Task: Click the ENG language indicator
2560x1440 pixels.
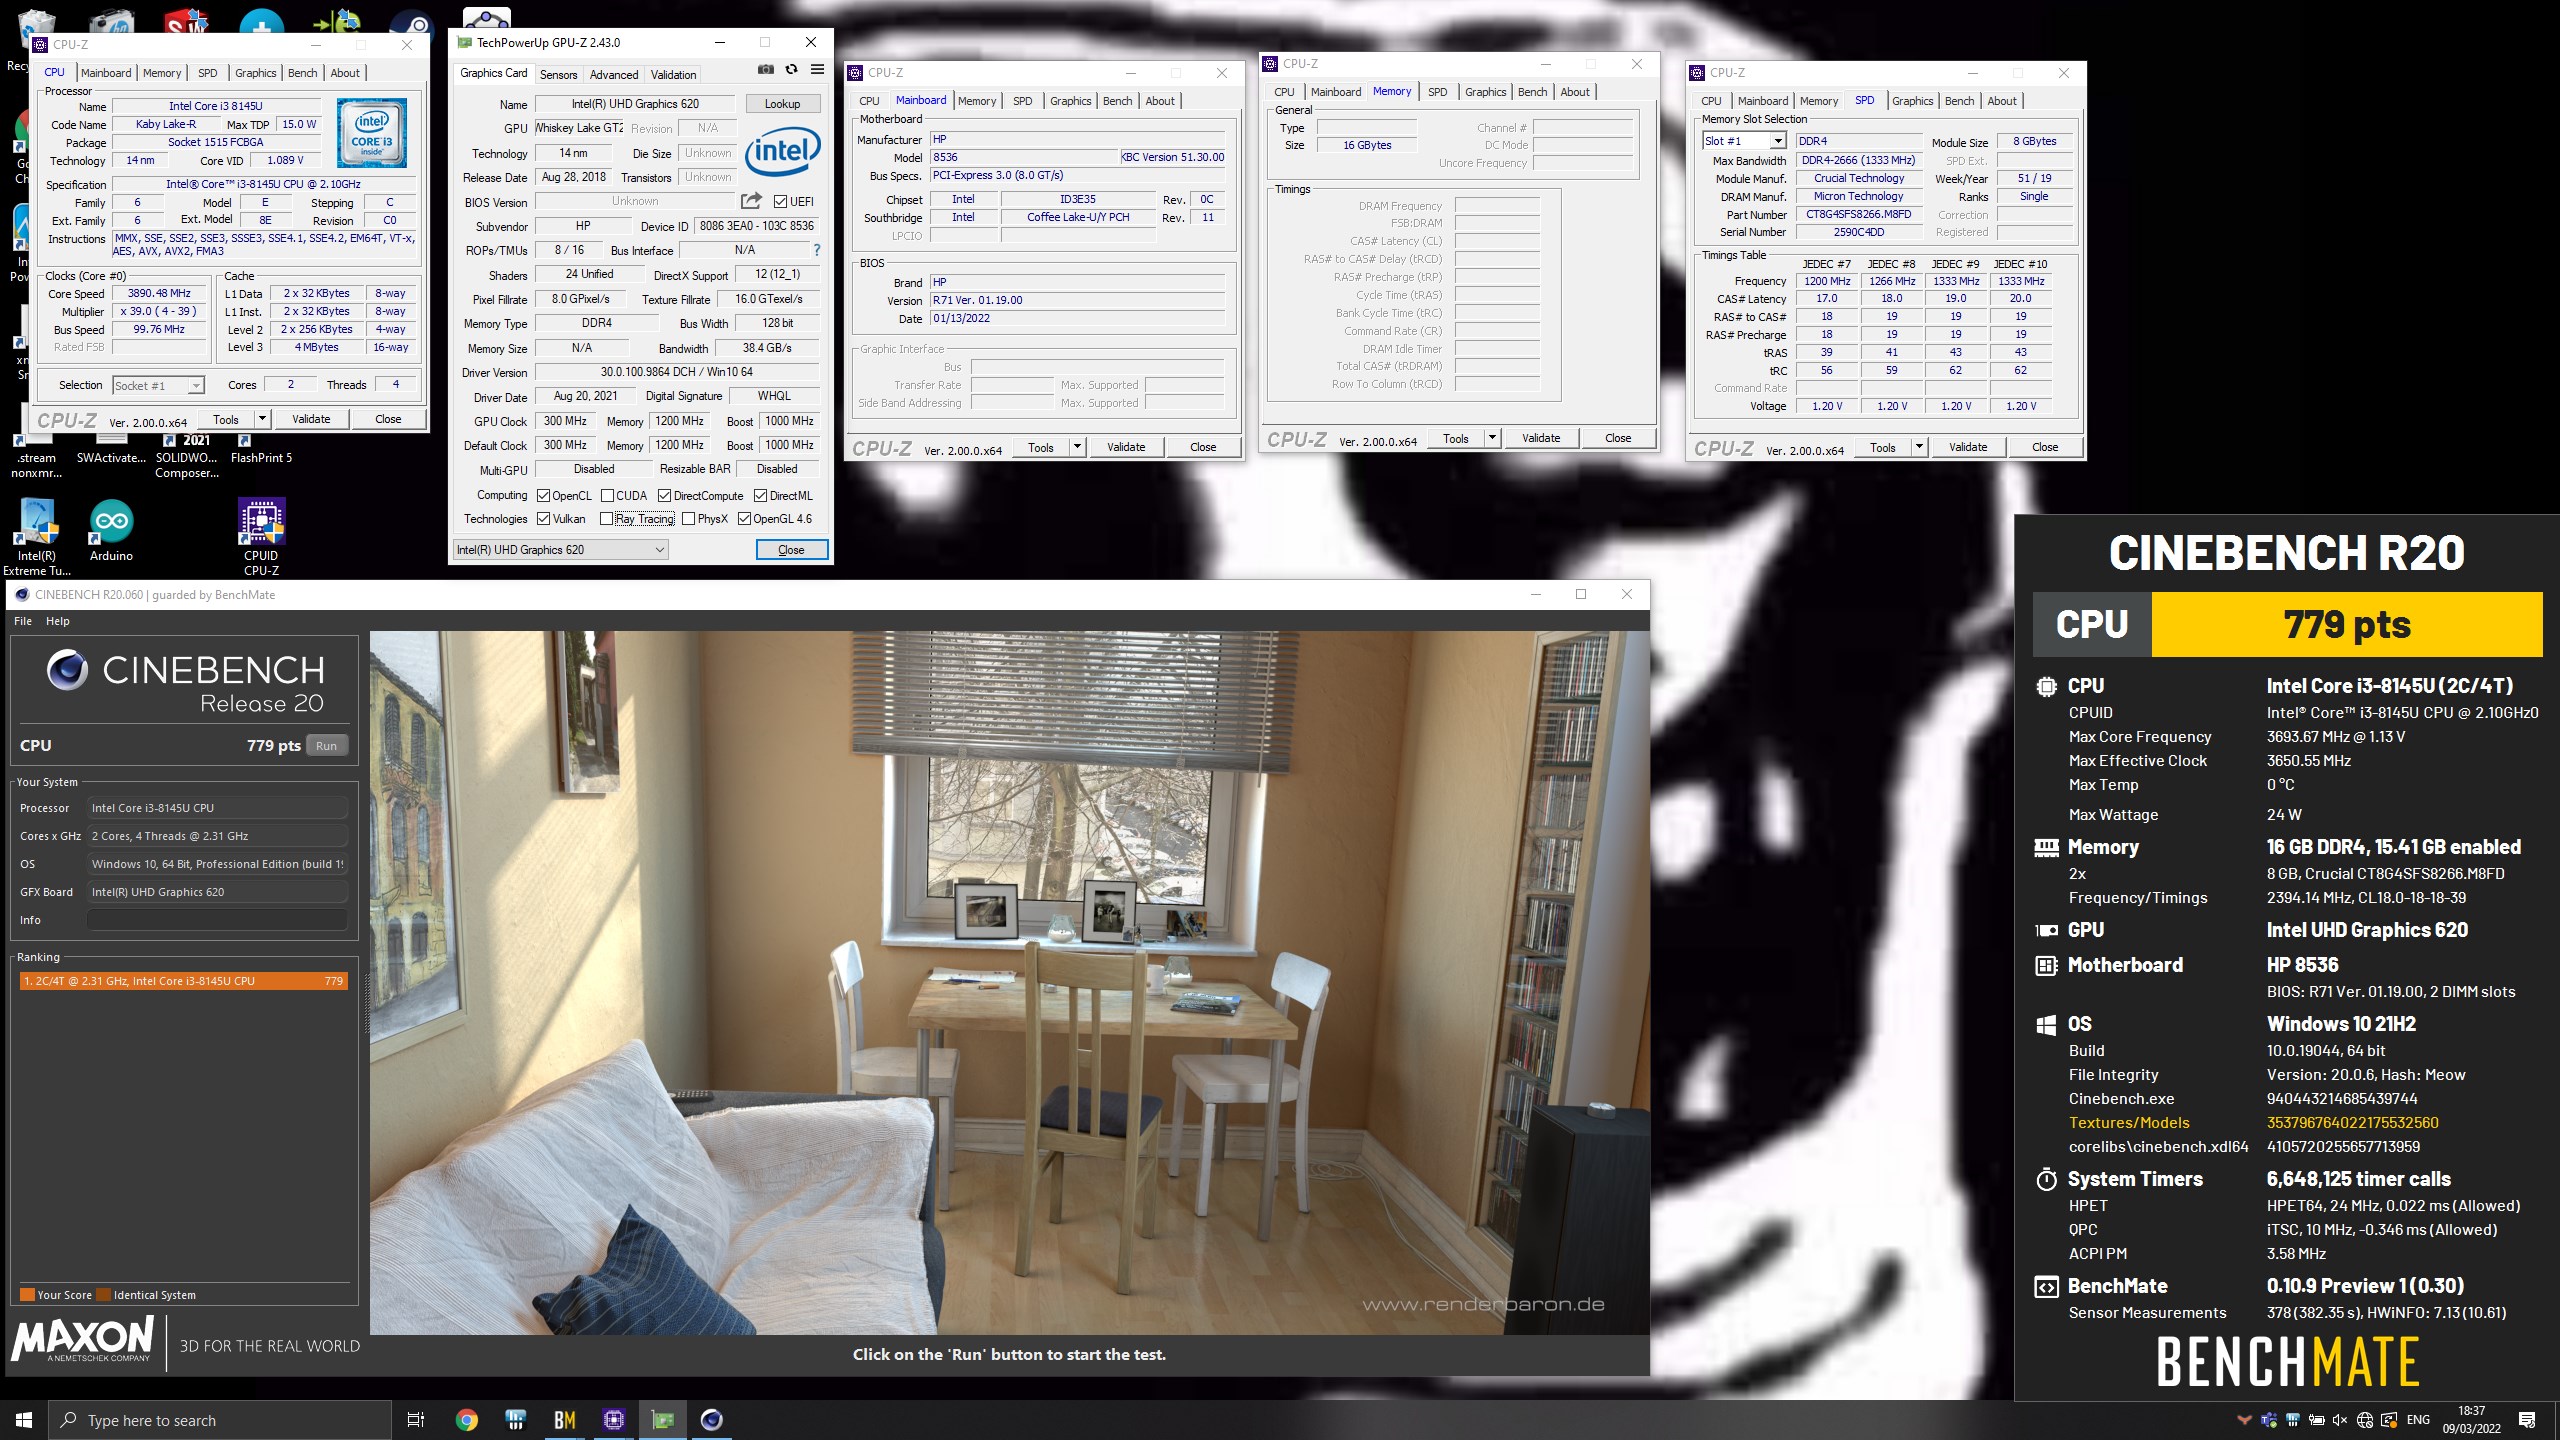Action: [2418, 1420]
